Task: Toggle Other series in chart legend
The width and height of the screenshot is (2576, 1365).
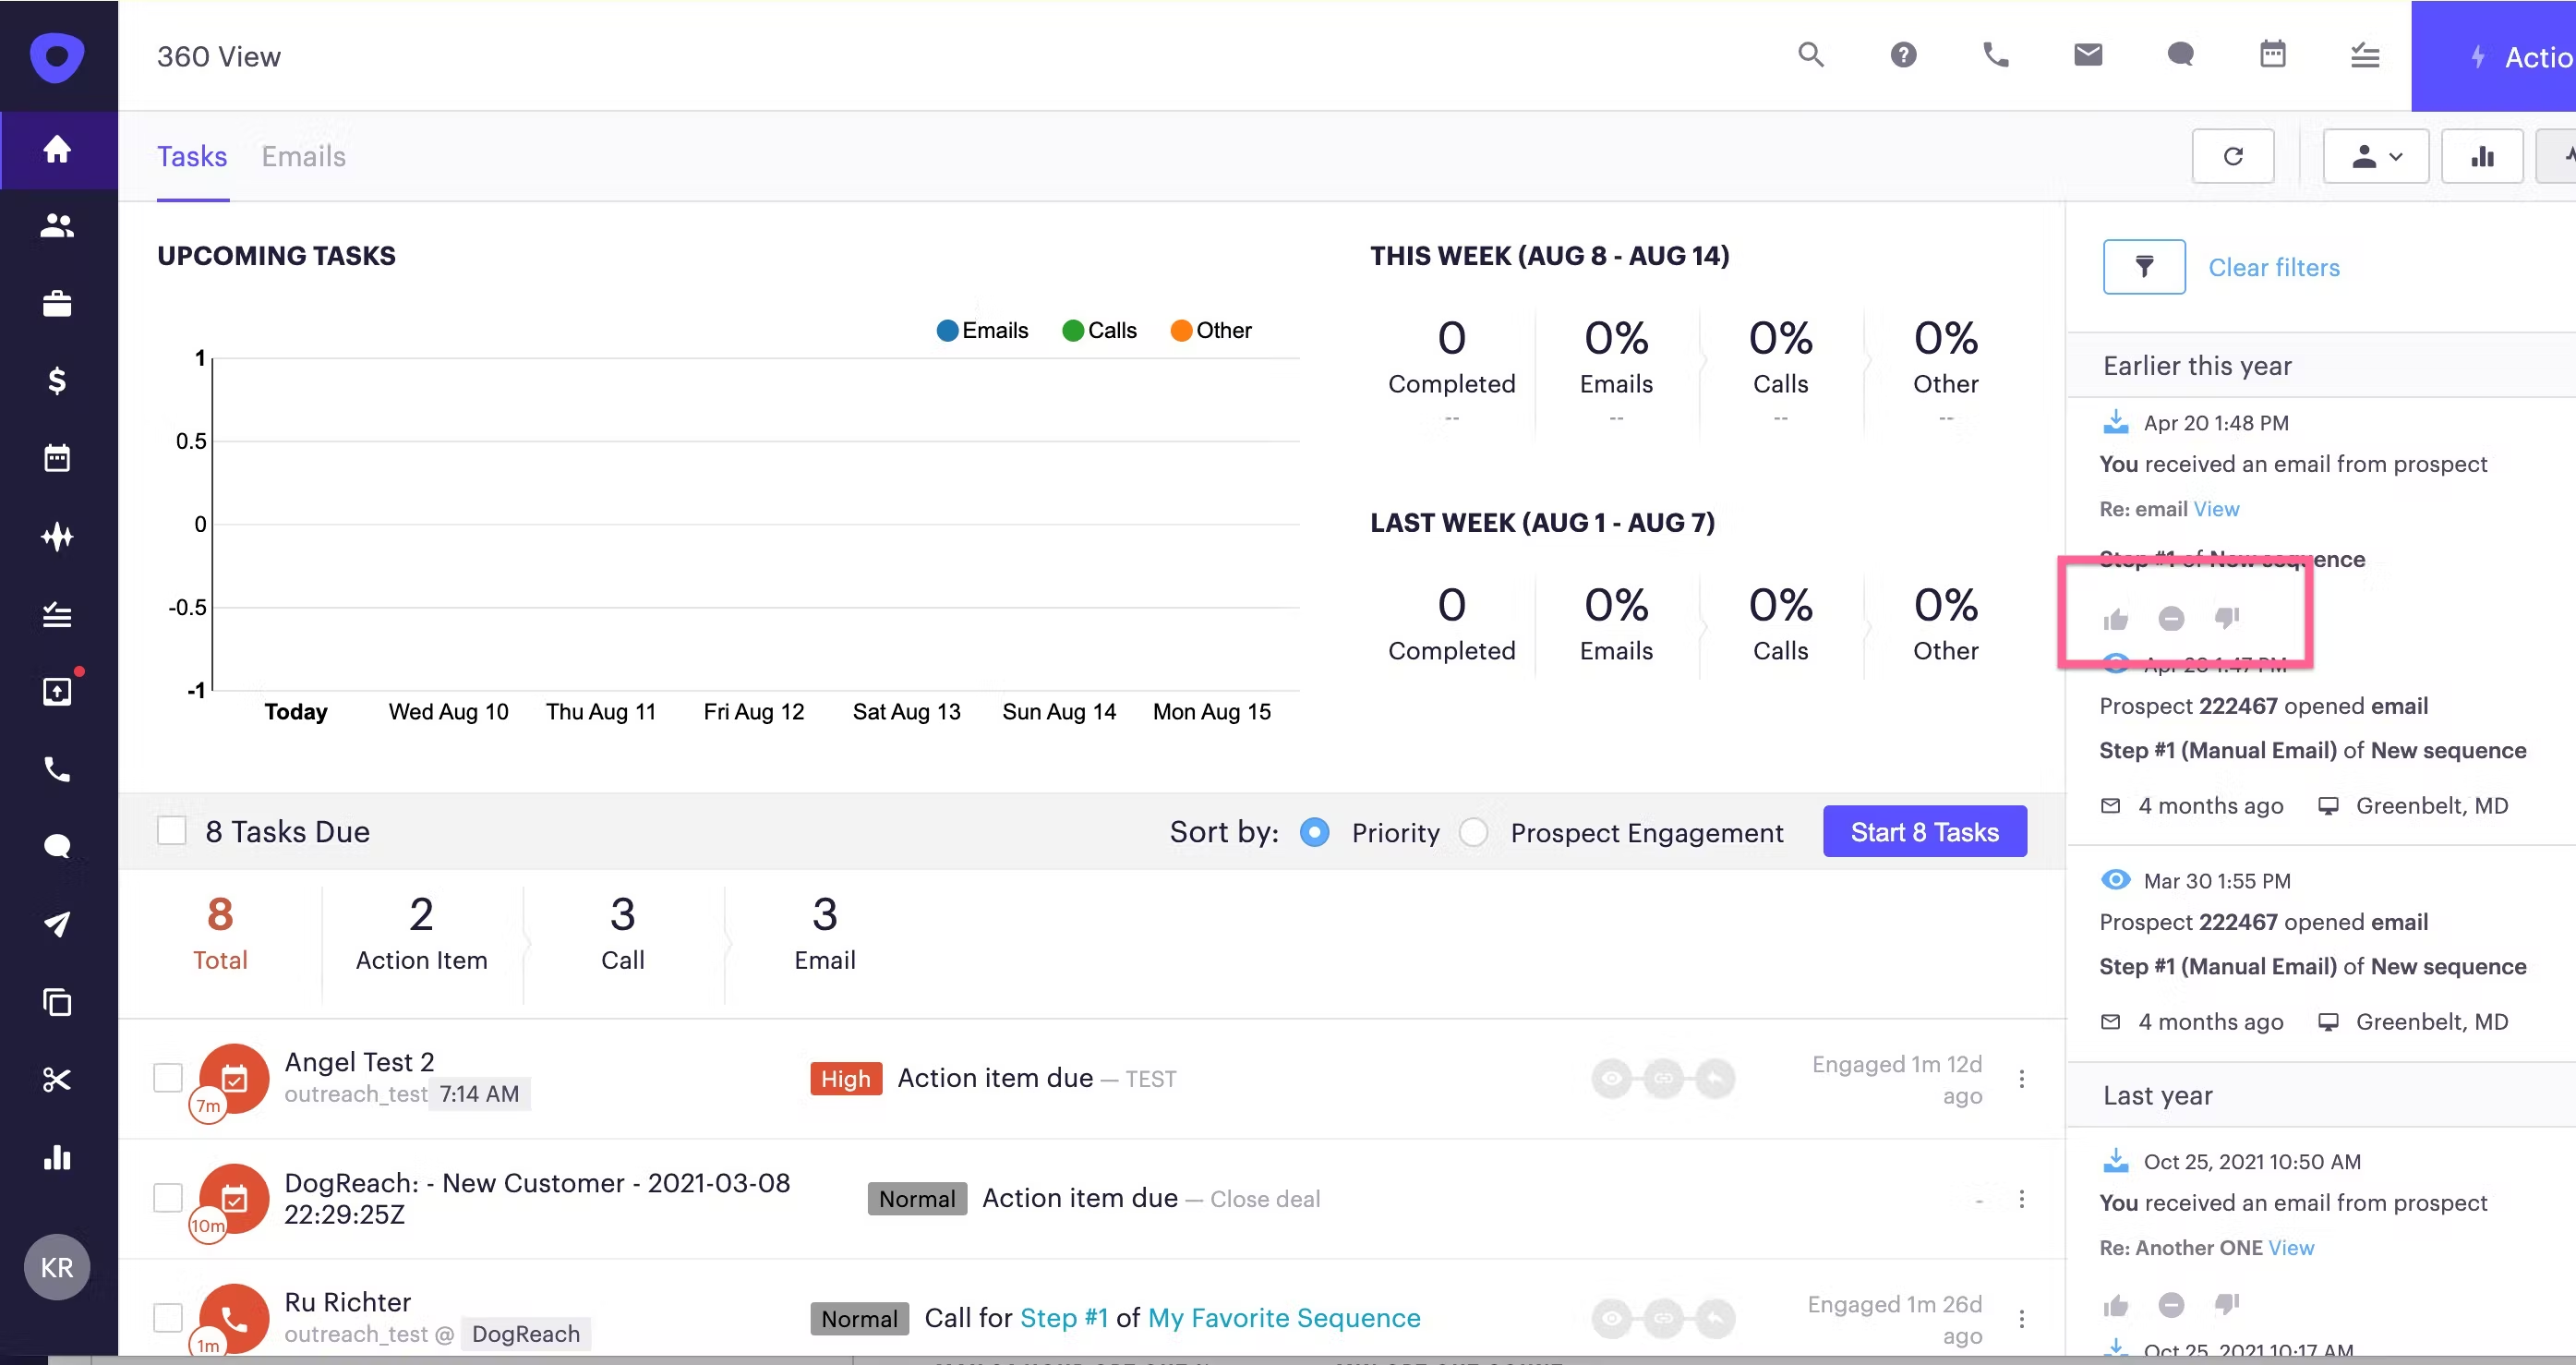Action: pyautogui.click(x=1211, y=331)
